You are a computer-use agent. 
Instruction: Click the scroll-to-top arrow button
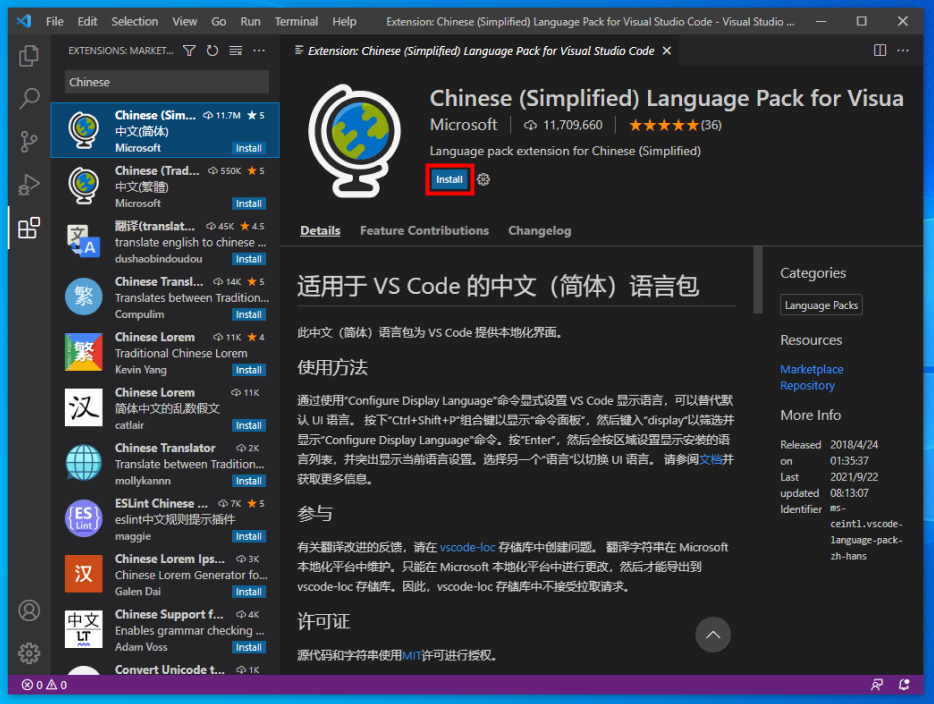tap(713, 635)
